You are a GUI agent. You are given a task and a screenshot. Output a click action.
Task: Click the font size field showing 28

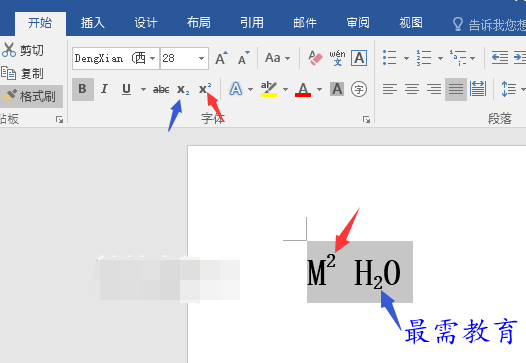pyautogui.click(x=178, y=58)
